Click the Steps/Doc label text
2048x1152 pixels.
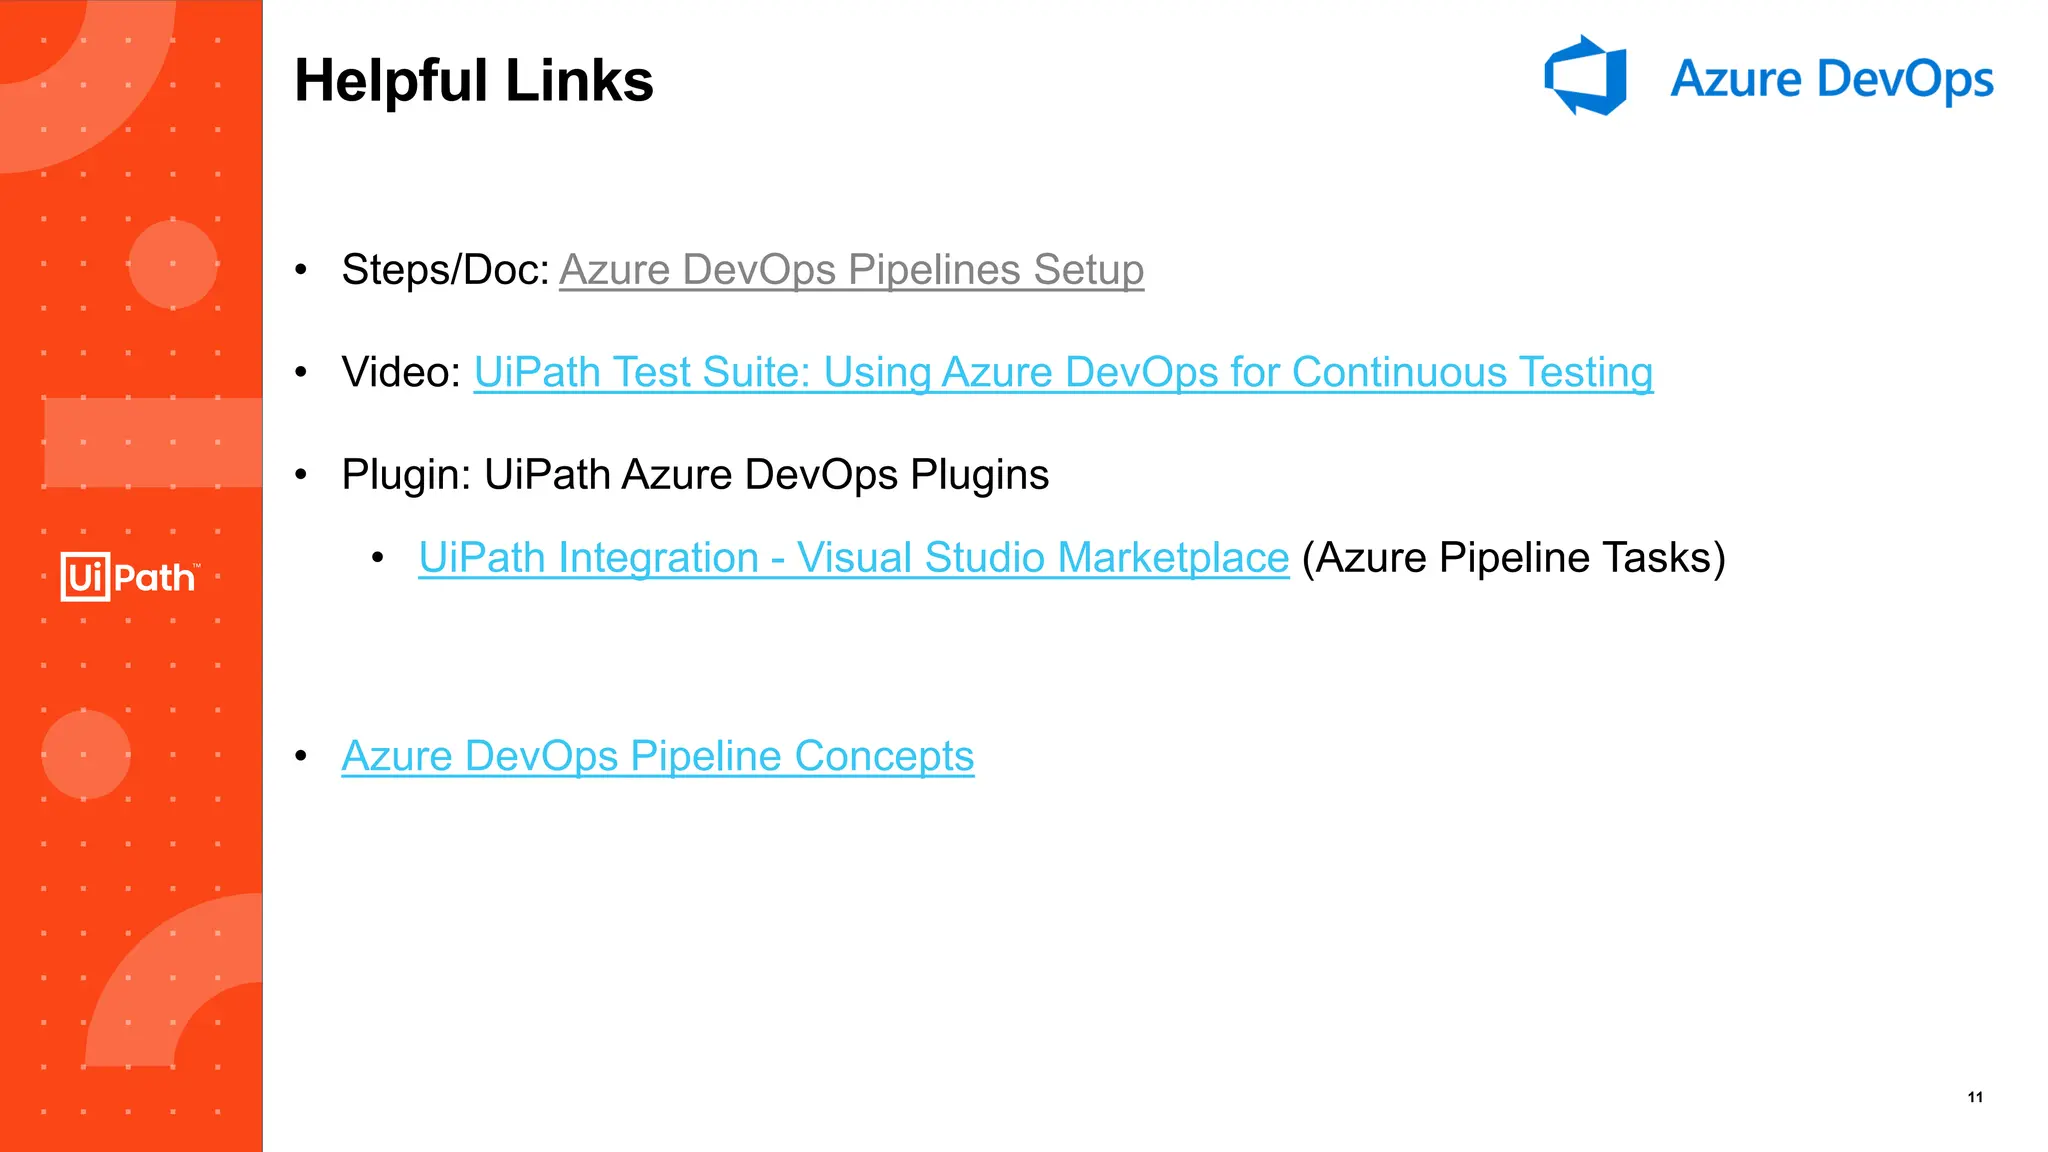point(445,270)
